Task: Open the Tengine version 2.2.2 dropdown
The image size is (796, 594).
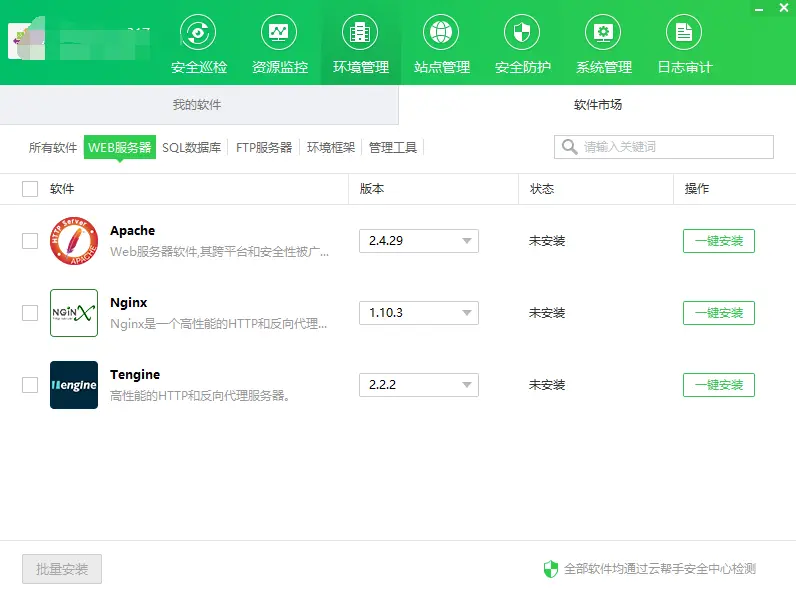Action: [x=419, y=385]
